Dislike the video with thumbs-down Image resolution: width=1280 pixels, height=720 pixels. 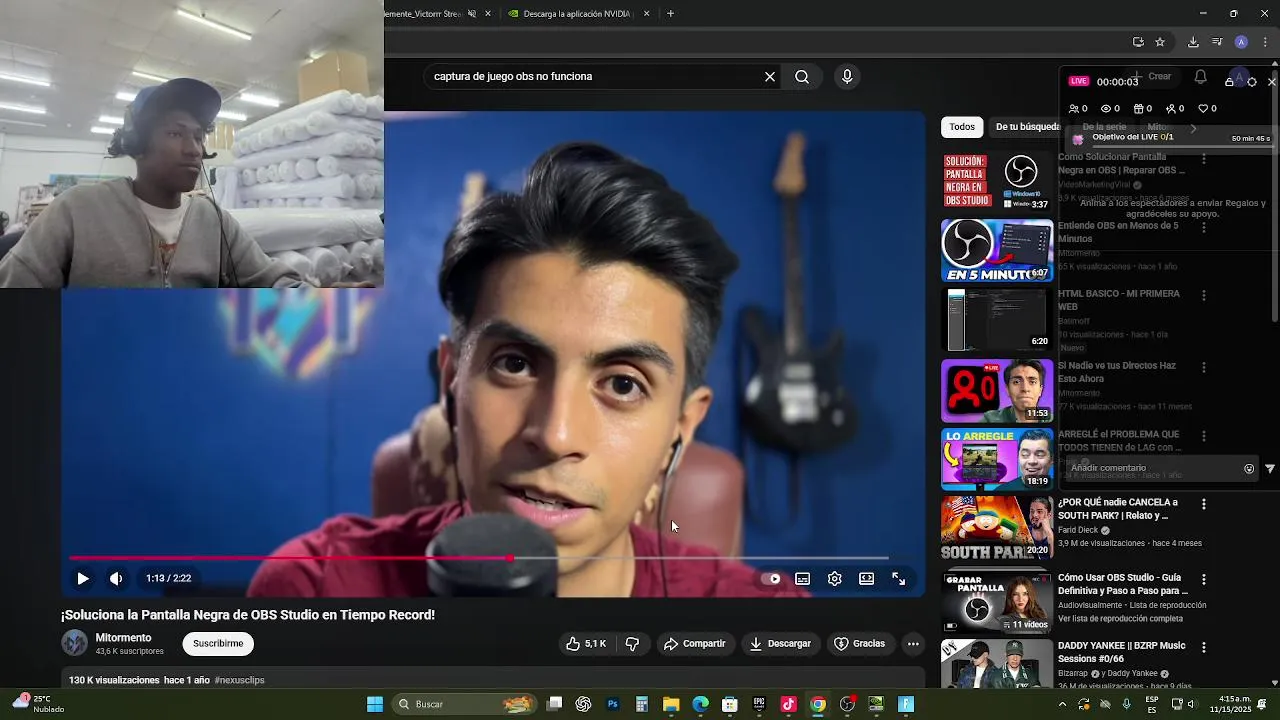(632, 644)
